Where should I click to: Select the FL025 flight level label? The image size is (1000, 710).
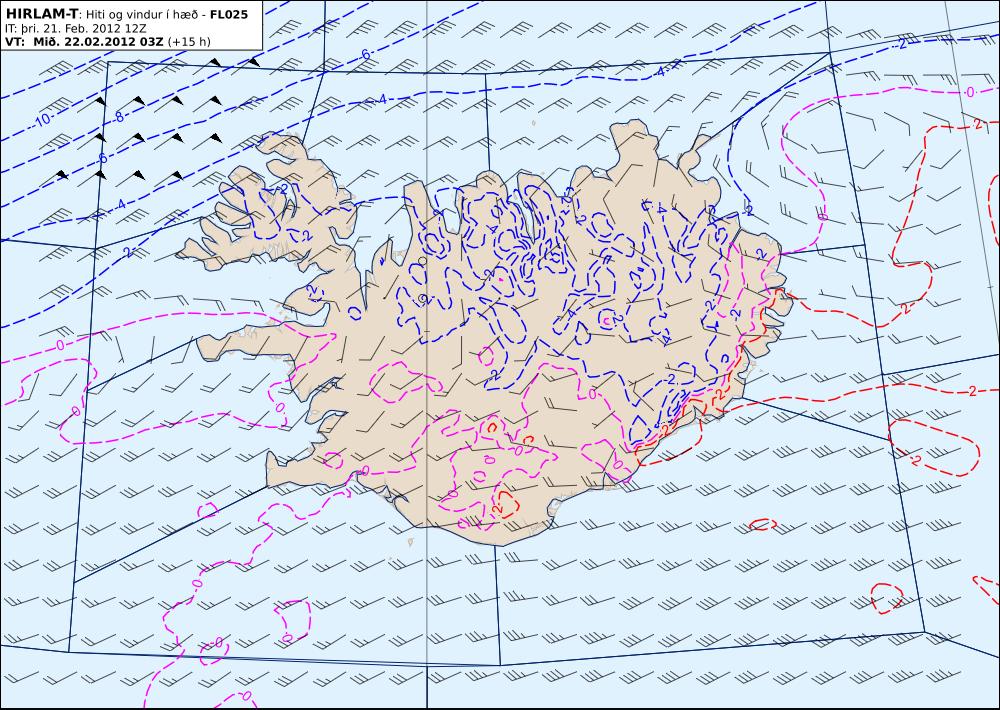pos(228,14)
